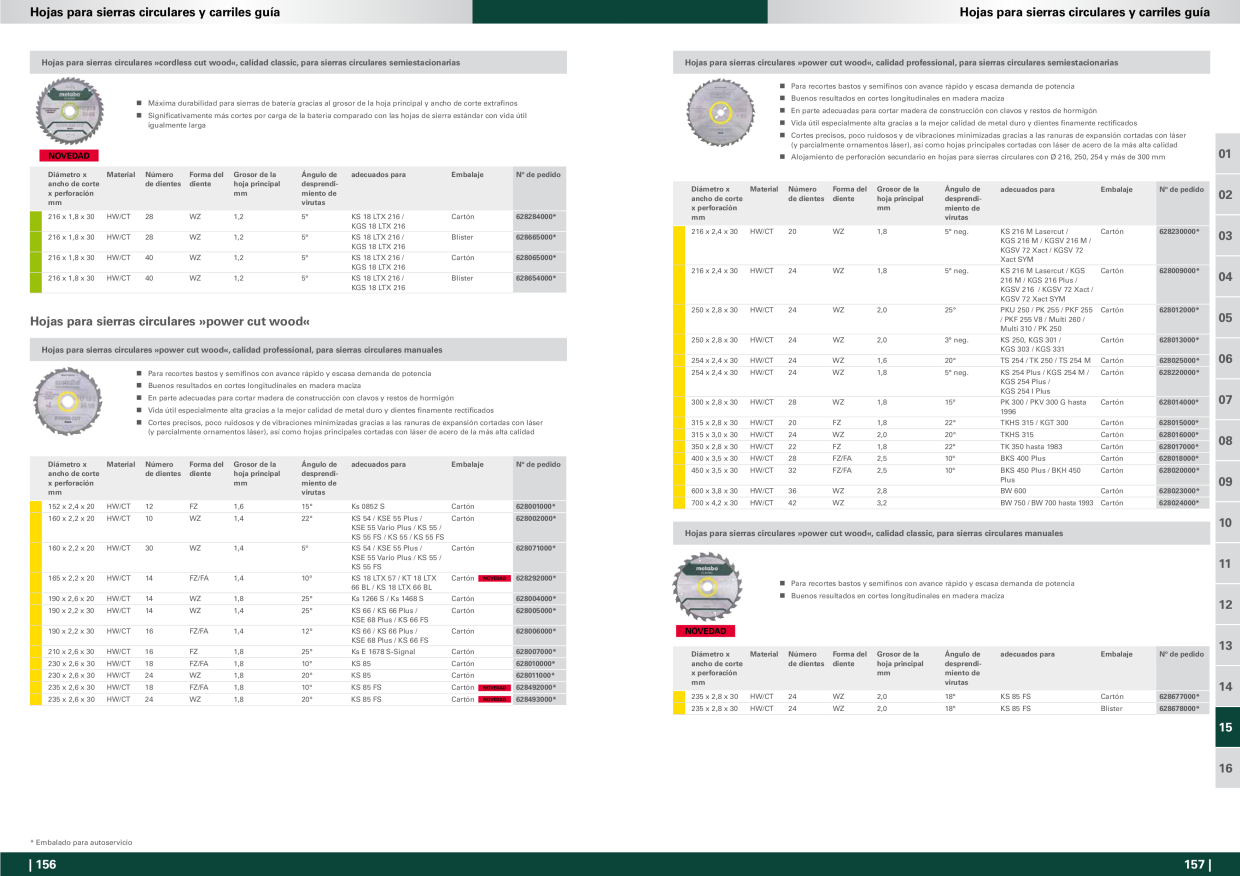Pick order number 628220000*
This screenshot has width=1240, height=876.
tap(1179, 373)
